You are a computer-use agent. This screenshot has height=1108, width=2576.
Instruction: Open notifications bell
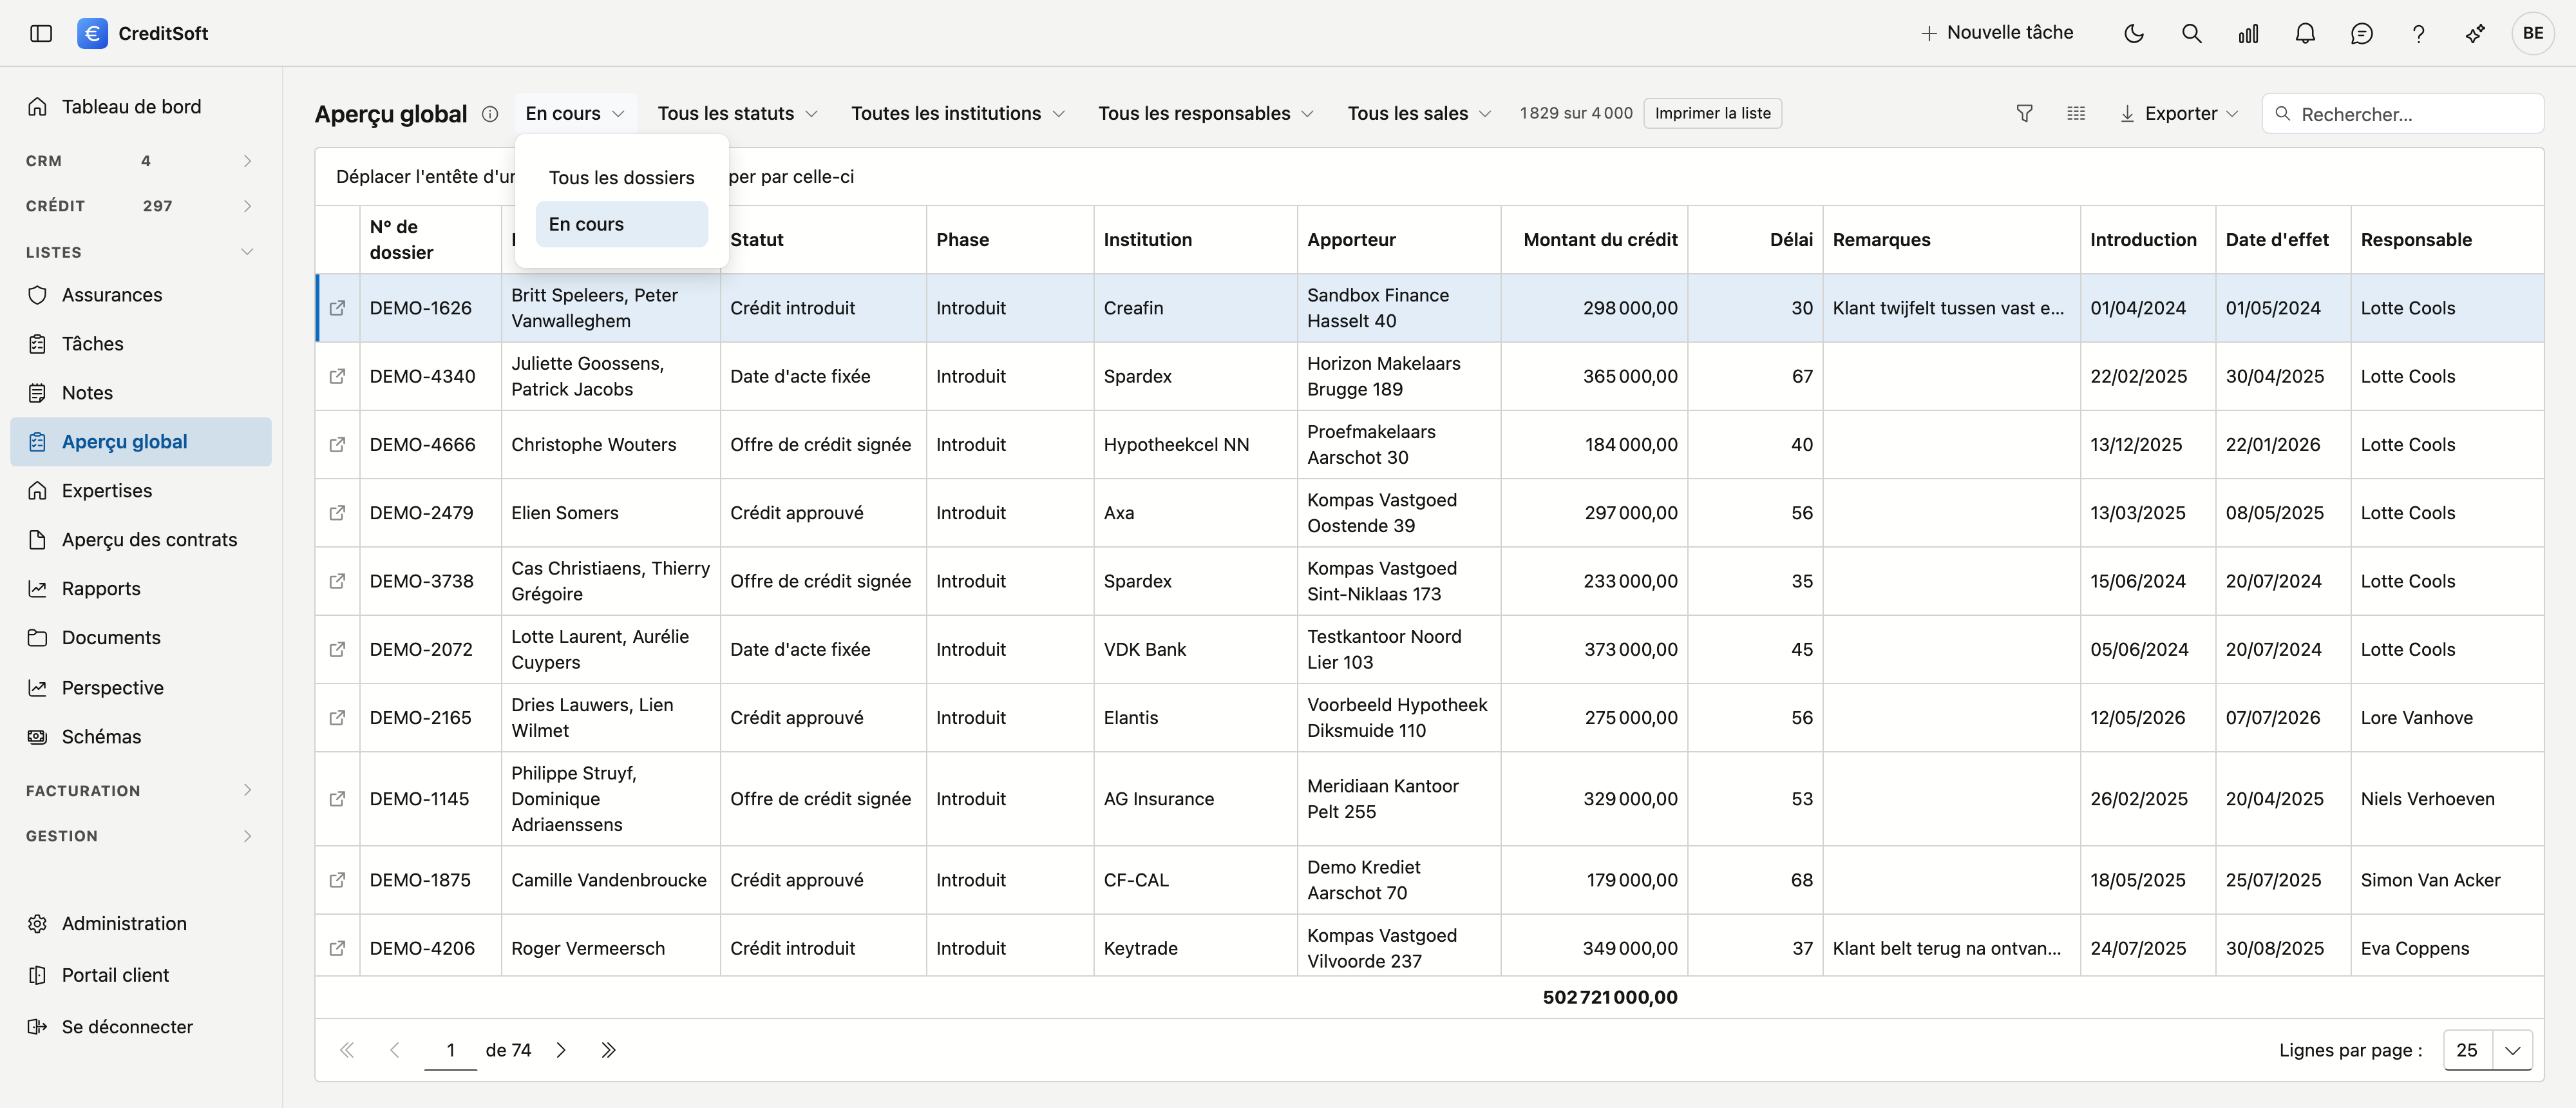pos(2305,33)
